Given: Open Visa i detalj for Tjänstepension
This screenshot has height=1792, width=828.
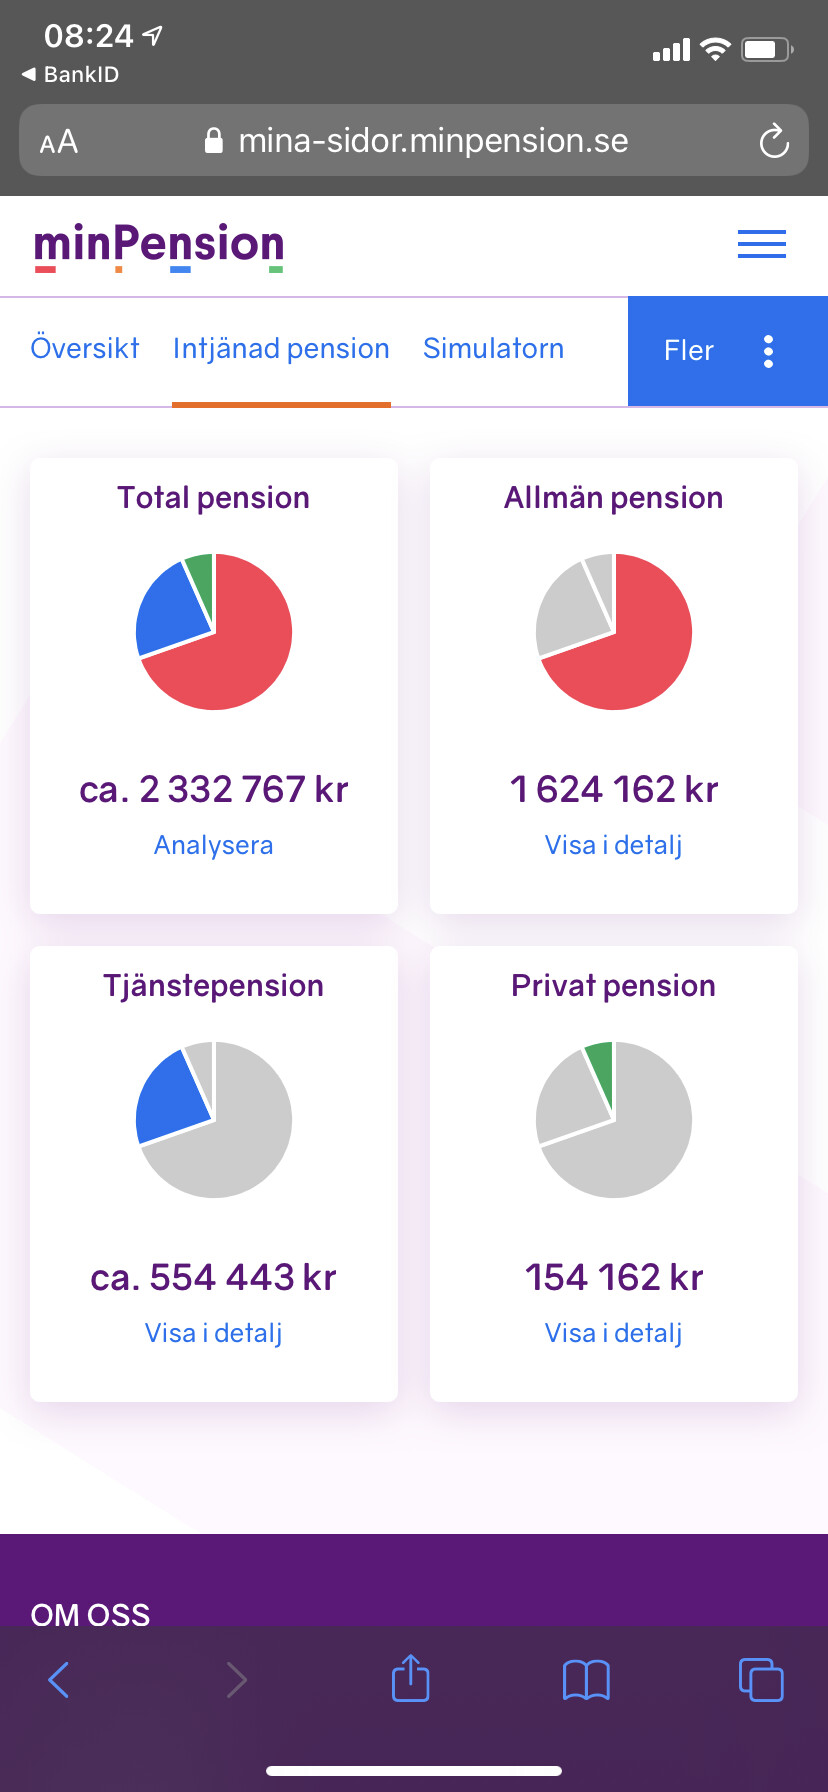Looking at the screenshot, I should click(213, 1333).
